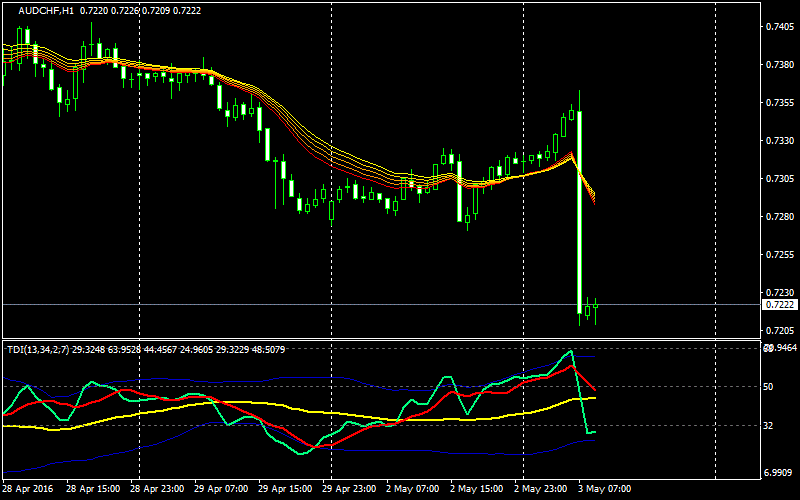
Task: Click the 0.7255 price axis label
Action: [x=779, y=255]
